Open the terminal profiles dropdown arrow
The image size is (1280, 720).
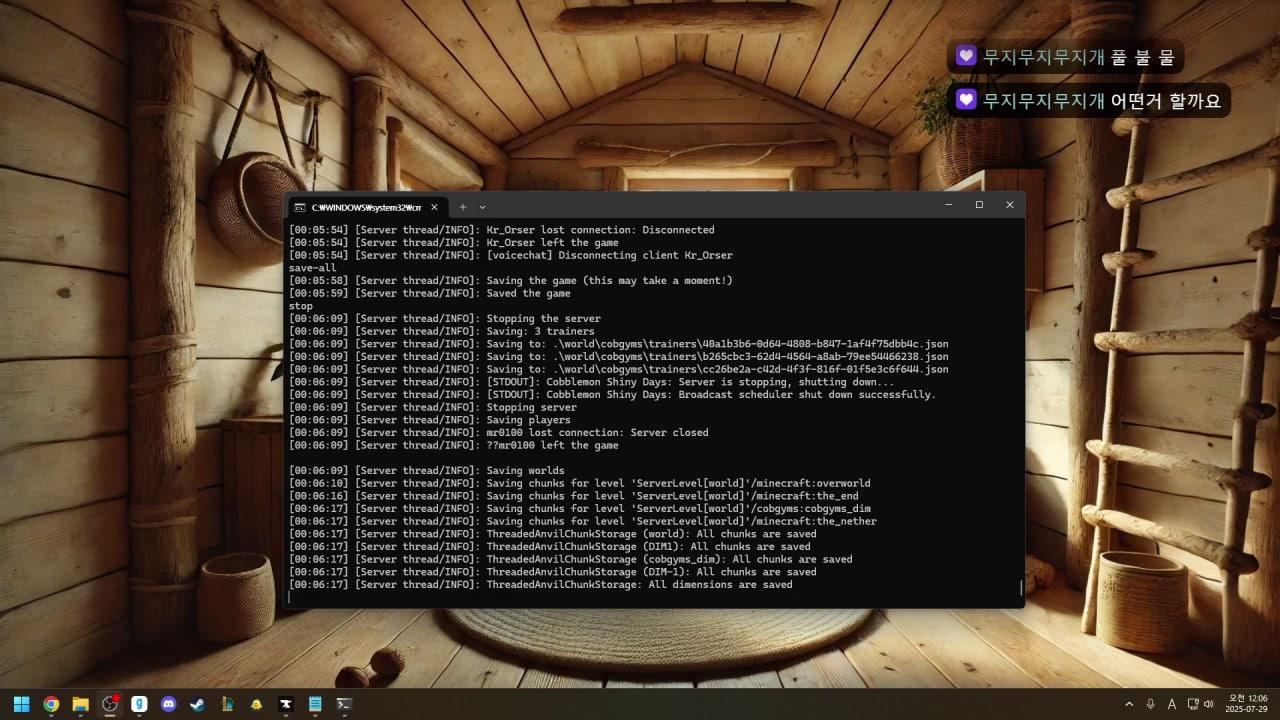point(482,207)
